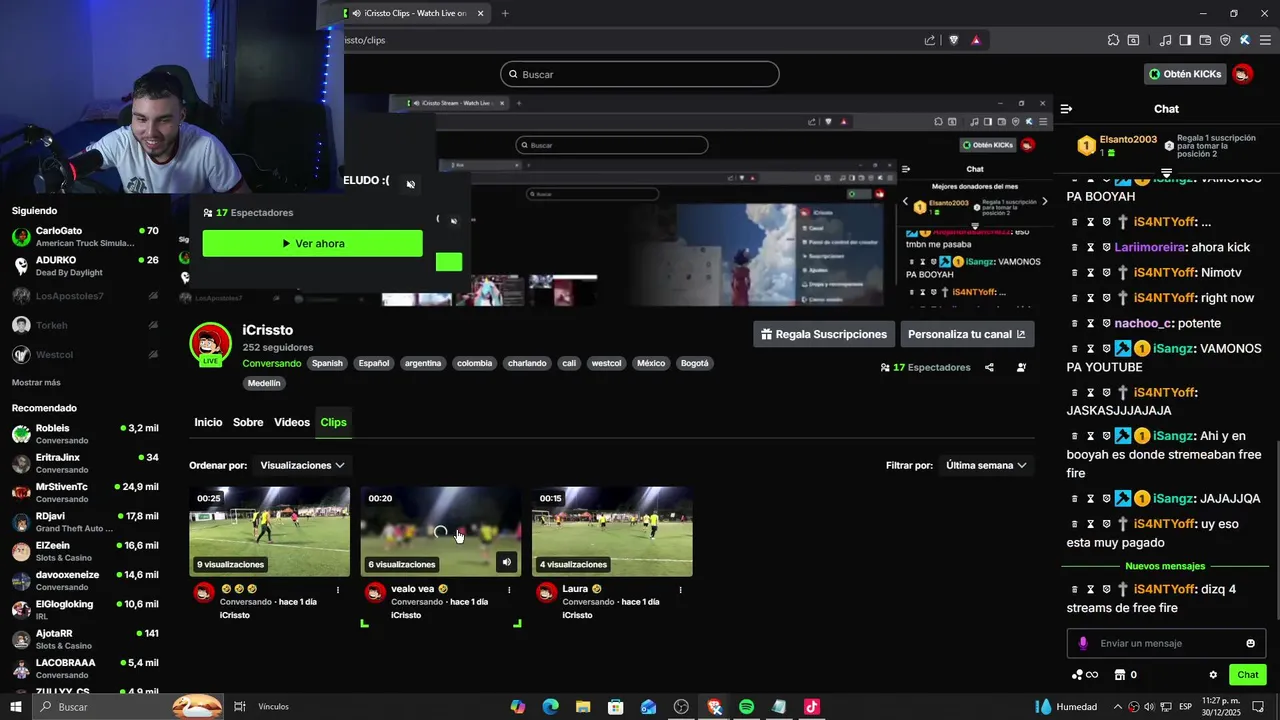Screen dimensions: 1280x720
Task: Open the Windows Start menu
Action: pos(16,707)
